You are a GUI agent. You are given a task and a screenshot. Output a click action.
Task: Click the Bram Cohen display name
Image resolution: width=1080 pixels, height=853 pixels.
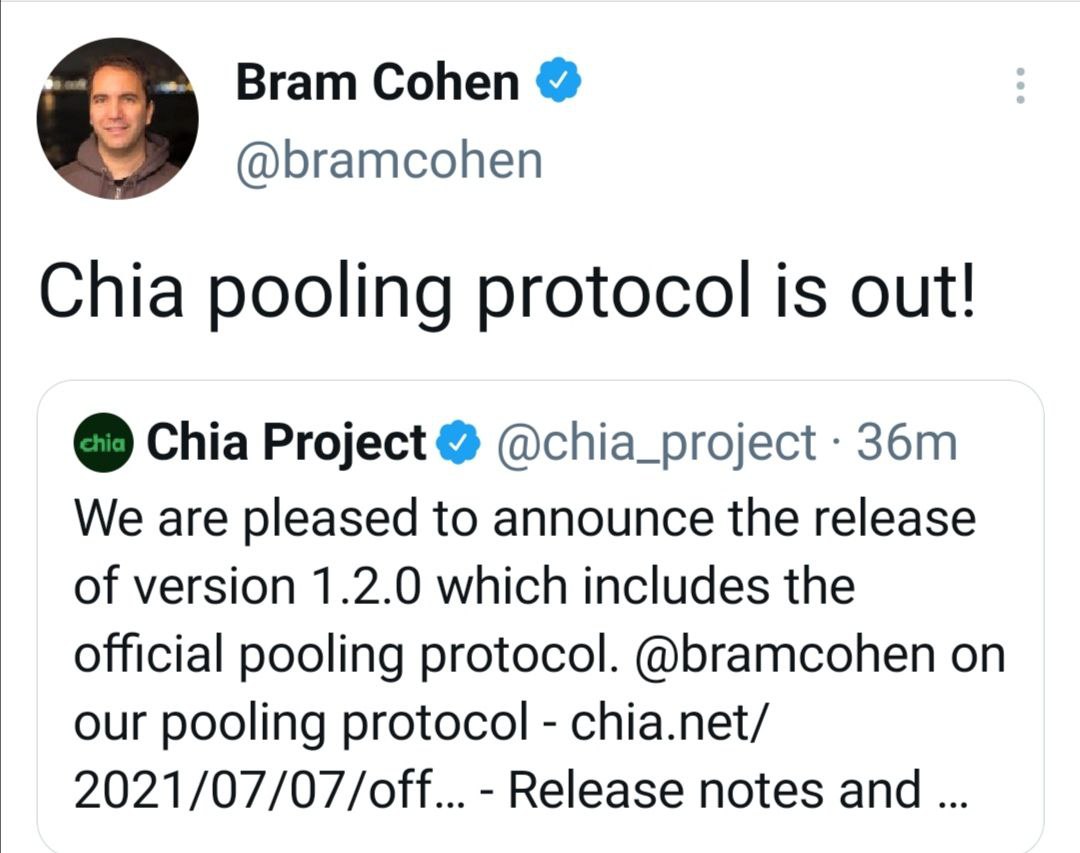pos(377,83)
